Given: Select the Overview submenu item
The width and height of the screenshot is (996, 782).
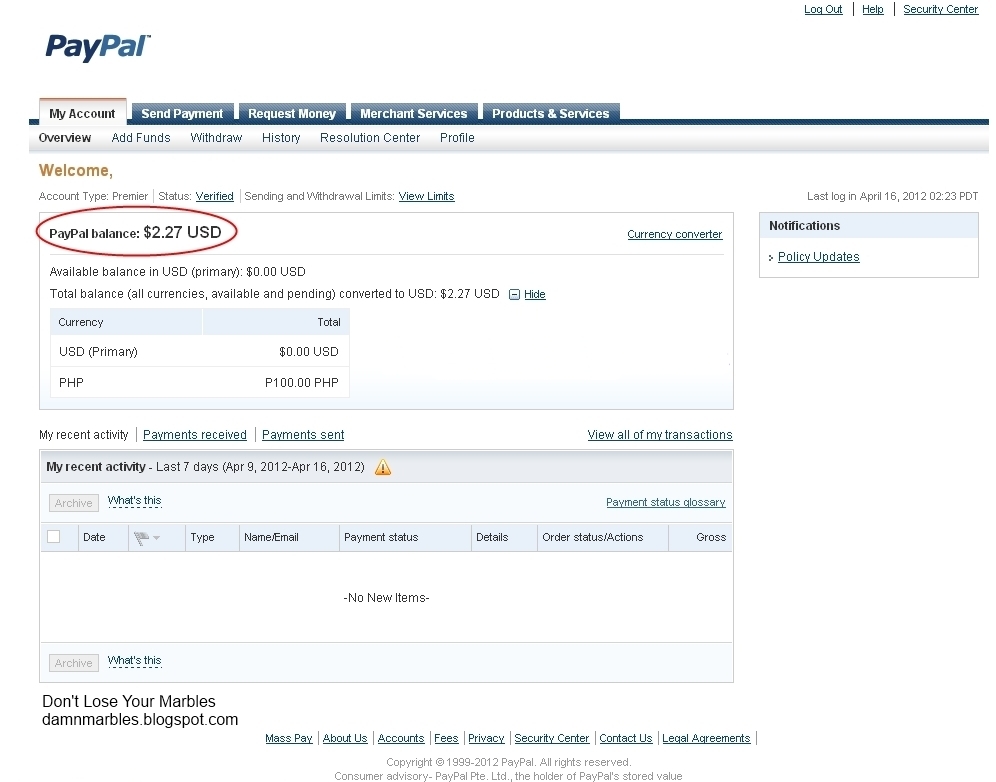Looking at the screenshot, I should click(x=65, y=138).
